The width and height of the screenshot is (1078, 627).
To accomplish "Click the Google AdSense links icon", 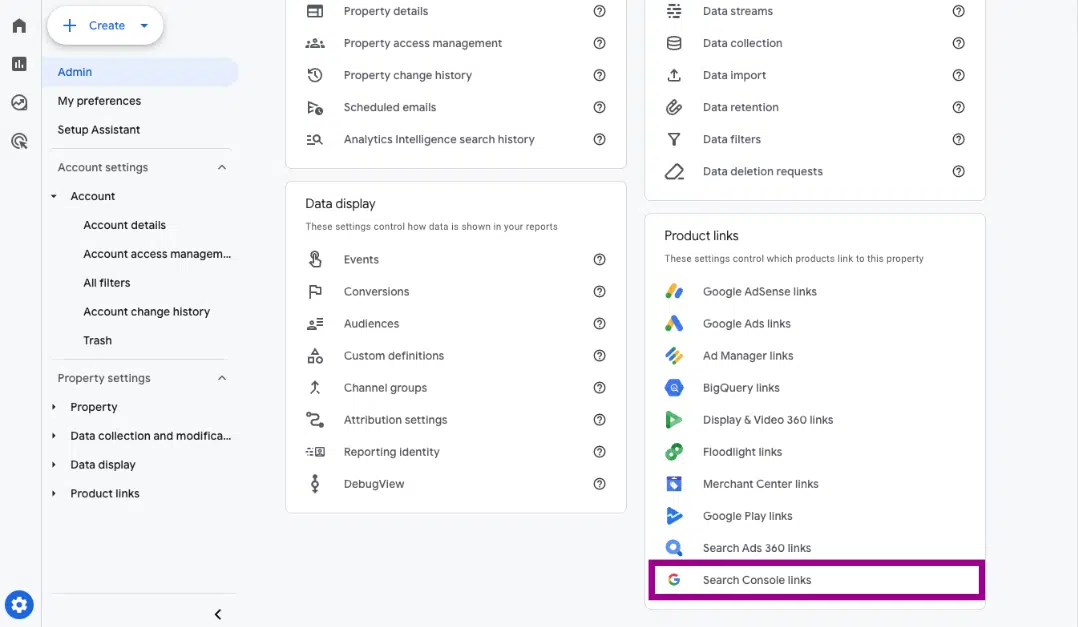I will pos(671,291).
